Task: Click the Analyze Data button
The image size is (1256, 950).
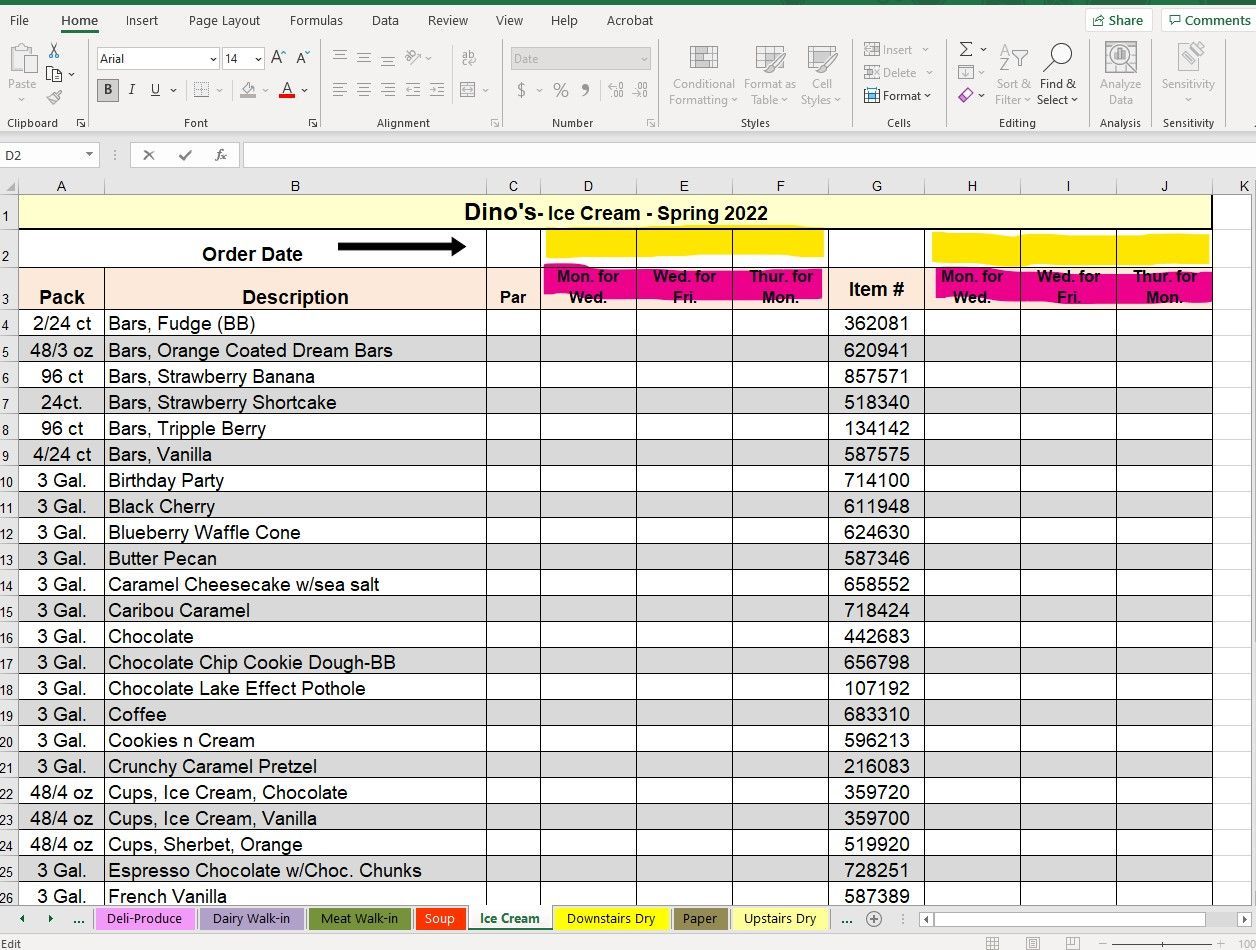Action: point(1120,75)
